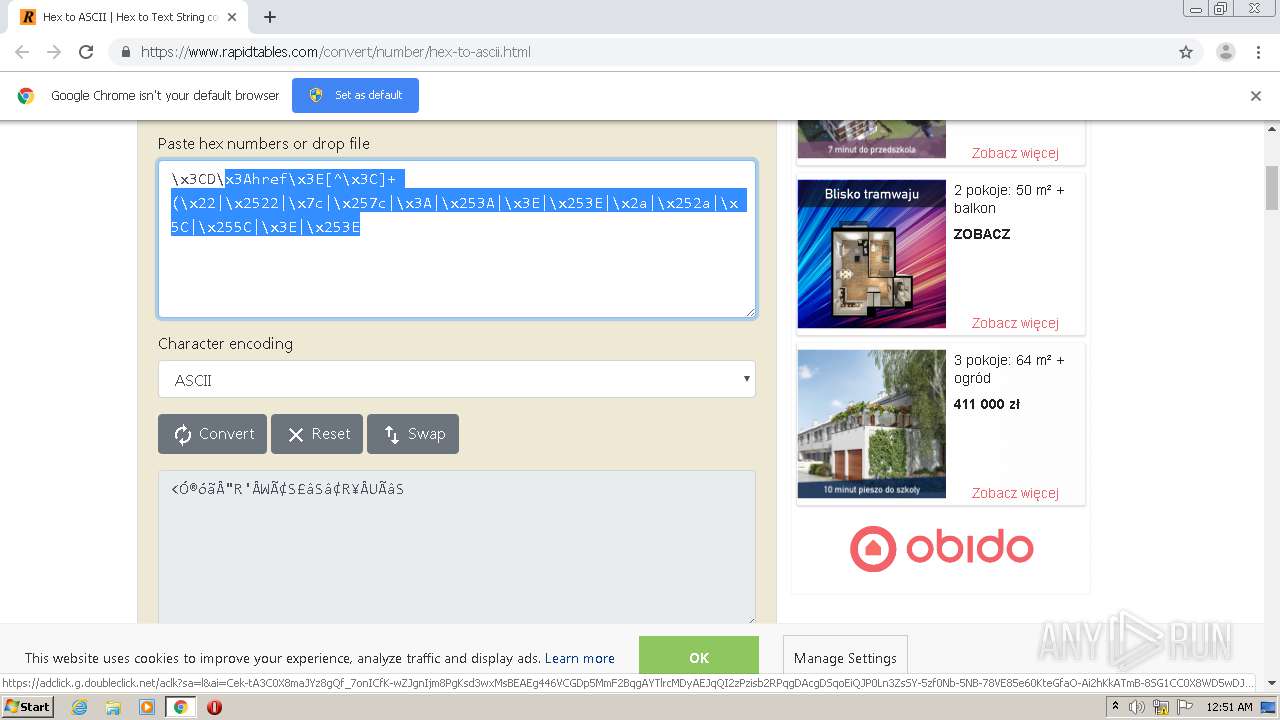Dismiss the default browser notification bar
This screenshot has width=1280, height=720.
1256,96
